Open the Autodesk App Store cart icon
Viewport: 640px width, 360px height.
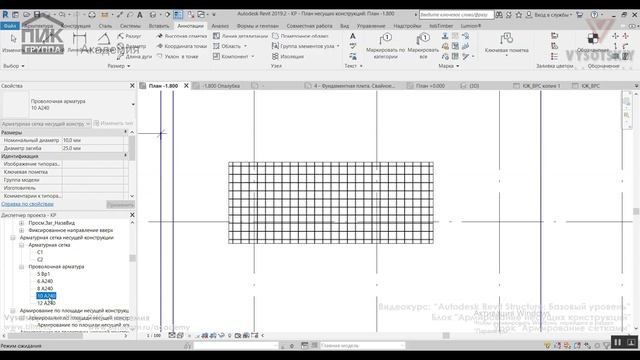[x=579, y=15]
